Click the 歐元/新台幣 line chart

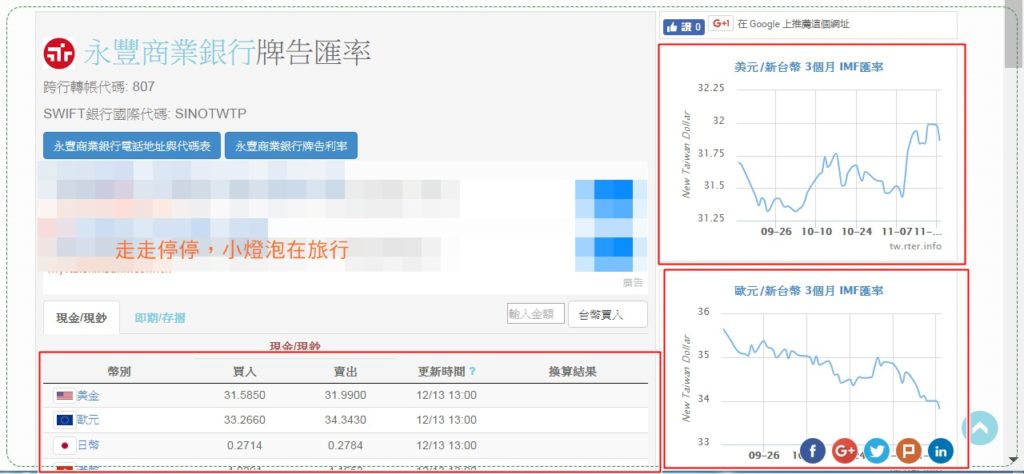tap(831, 379)
